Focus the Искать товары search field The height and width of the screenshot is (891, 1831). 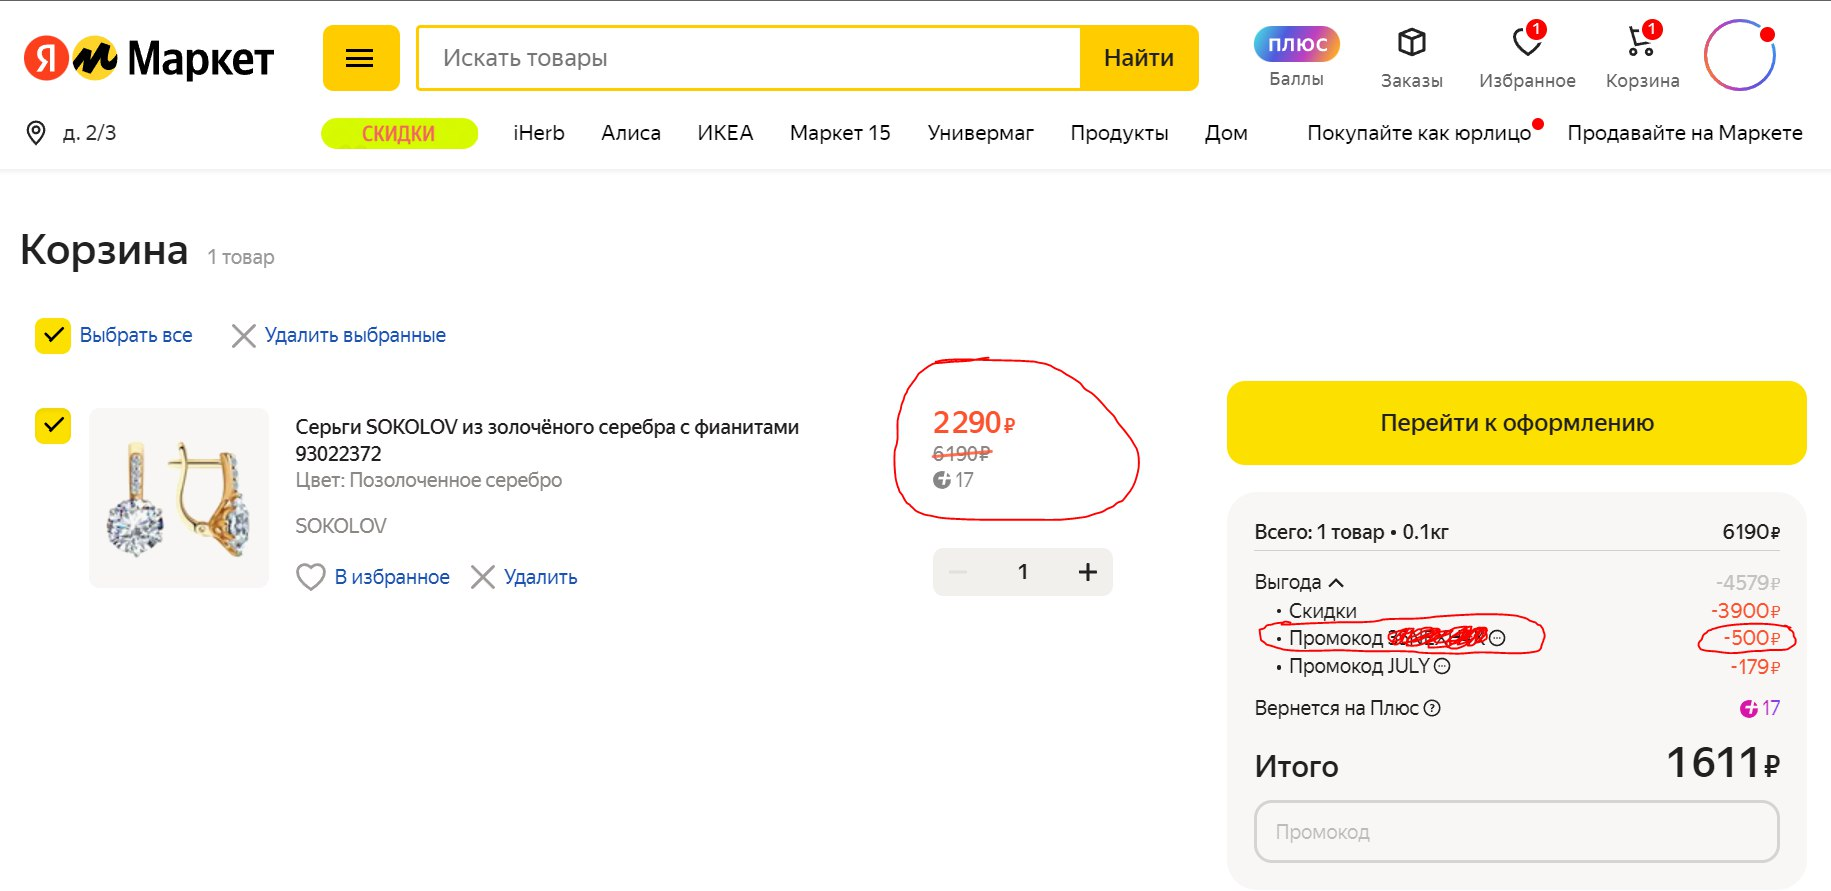pyautogui.click(x=749, y=58)
